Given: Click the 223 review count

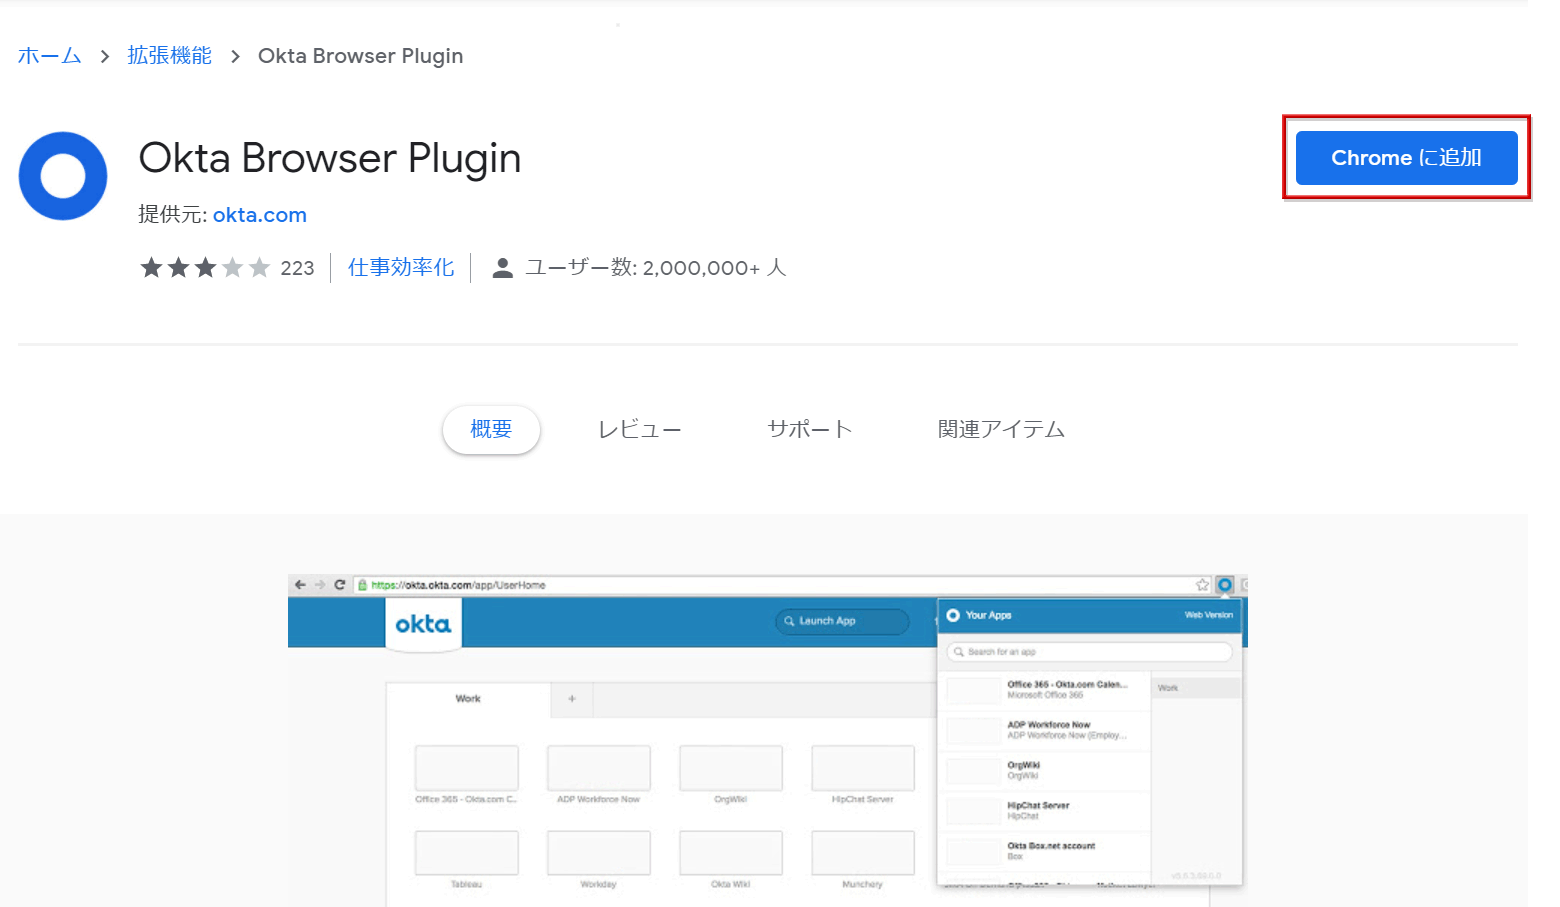Looking at the screenshot, I should pyautogui.click(x=297, y=268).
